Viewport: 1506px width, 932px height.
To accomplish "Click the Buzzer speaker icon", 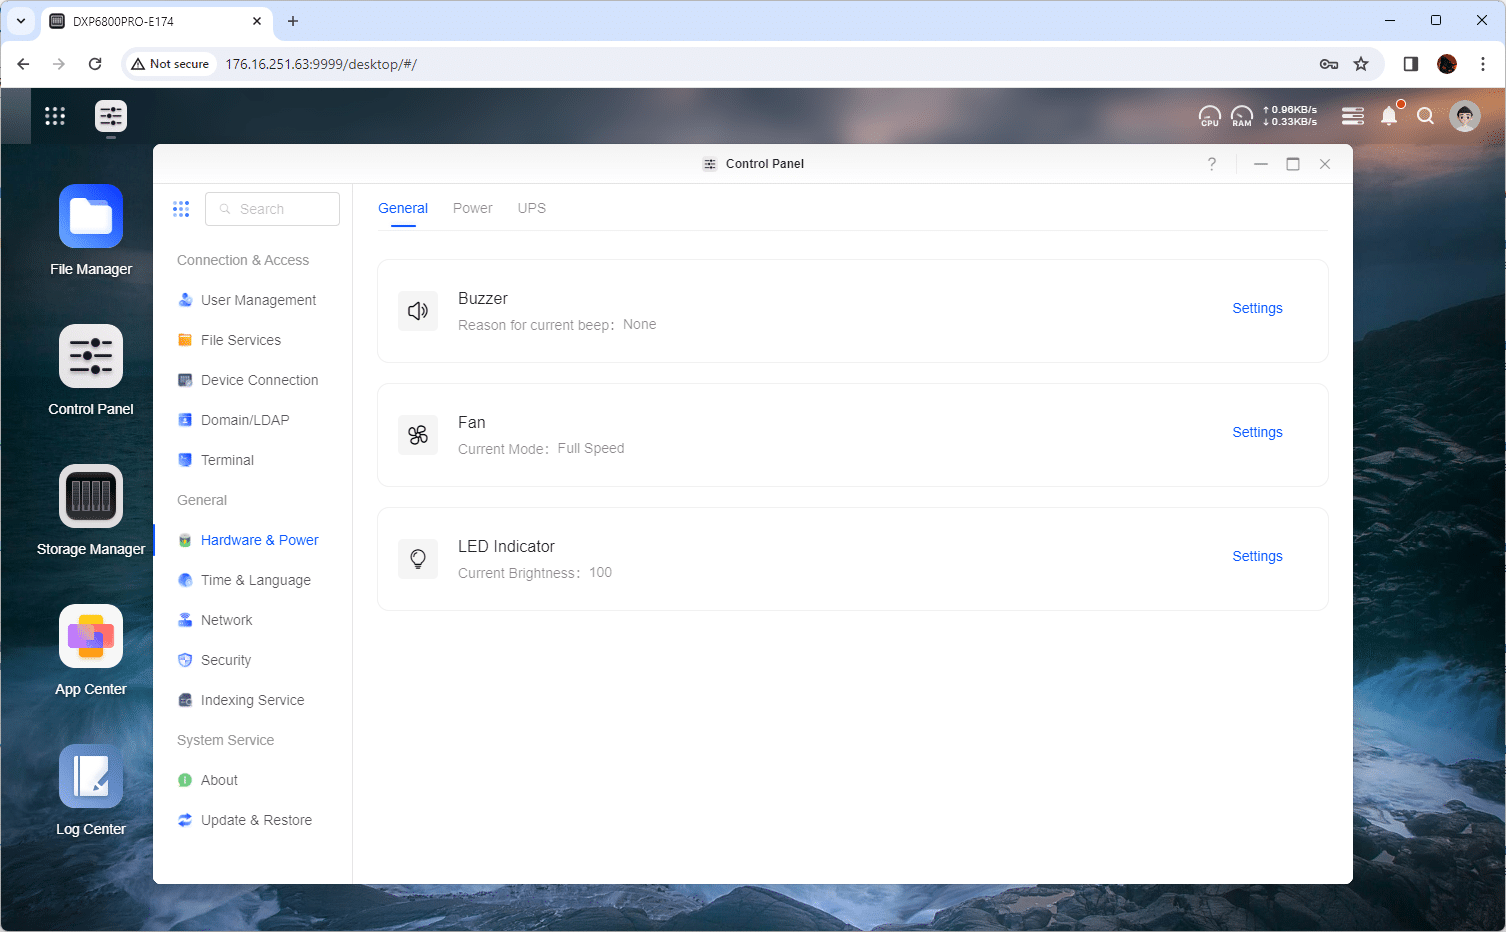I will coord(418,311).
